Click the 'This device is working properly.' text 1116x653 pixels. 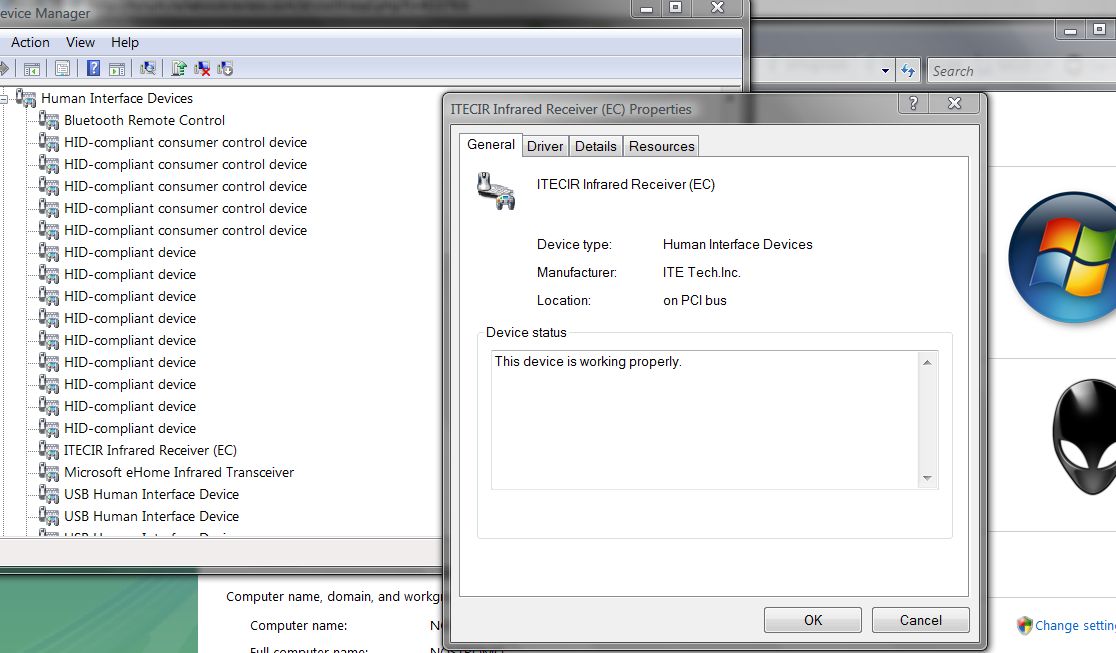tap(588, 361)
